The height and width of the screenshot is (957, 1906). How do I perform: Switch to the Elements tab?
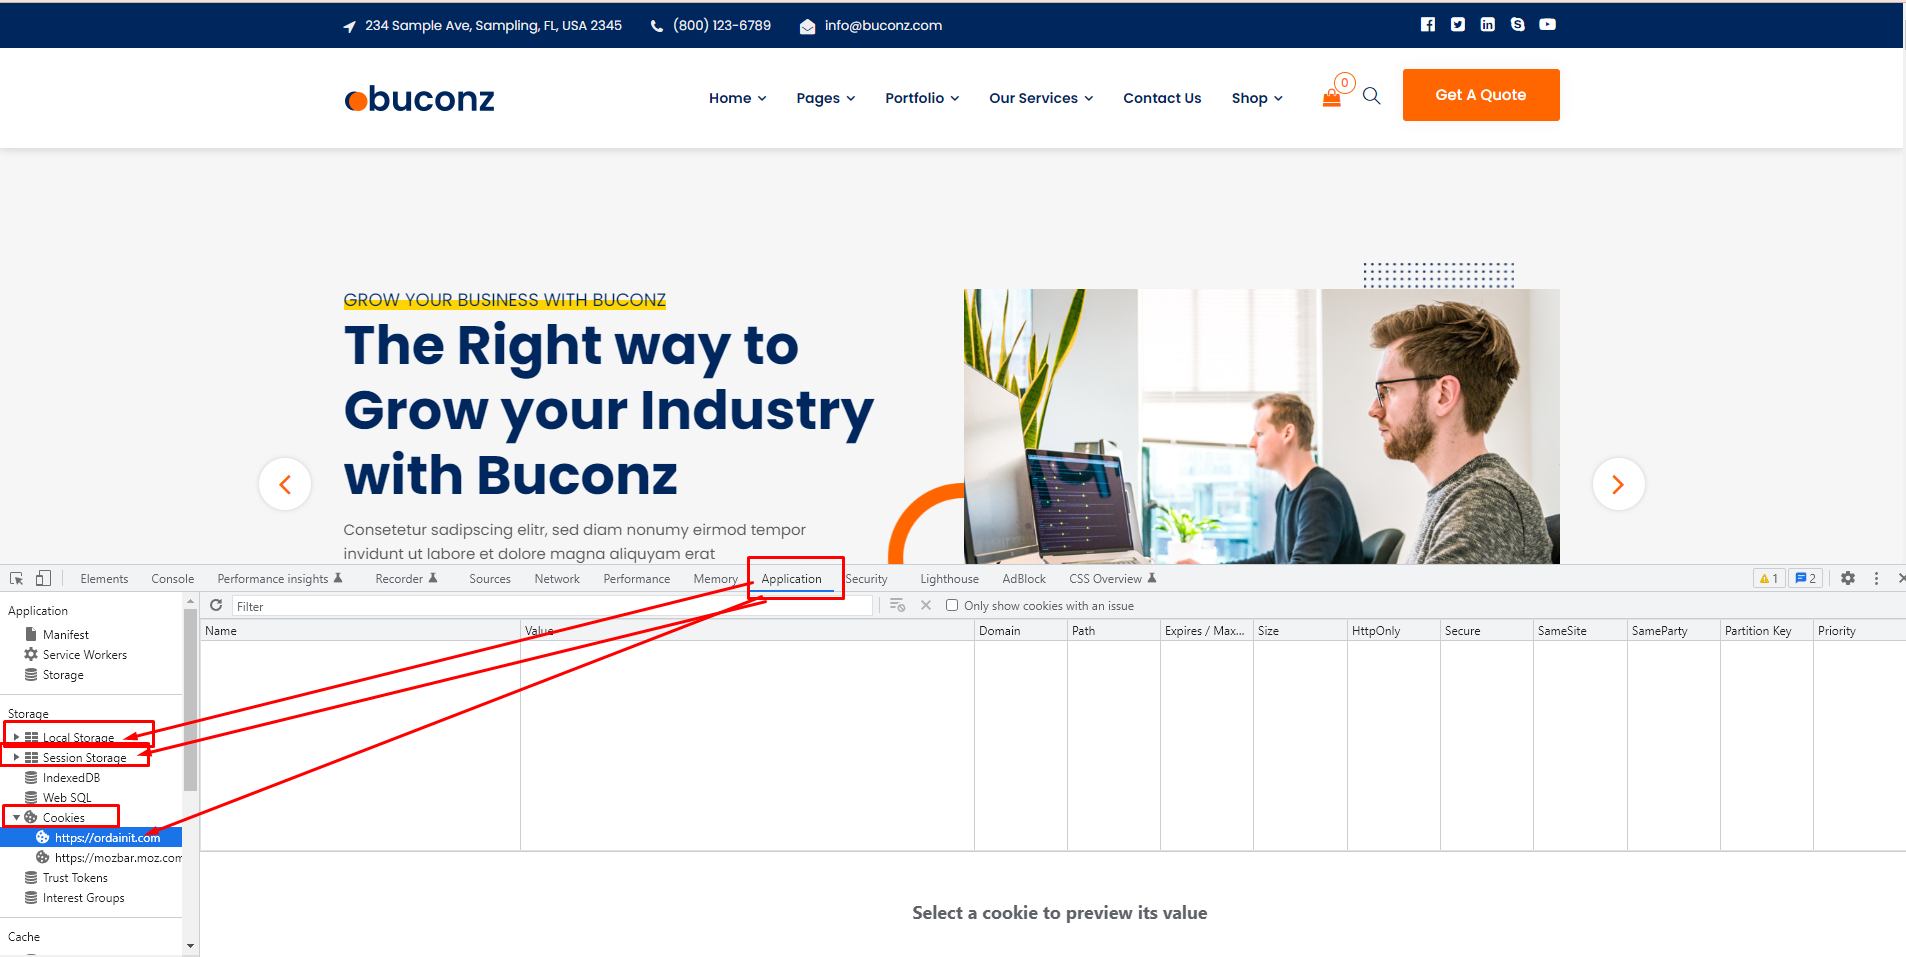[104, 579]
